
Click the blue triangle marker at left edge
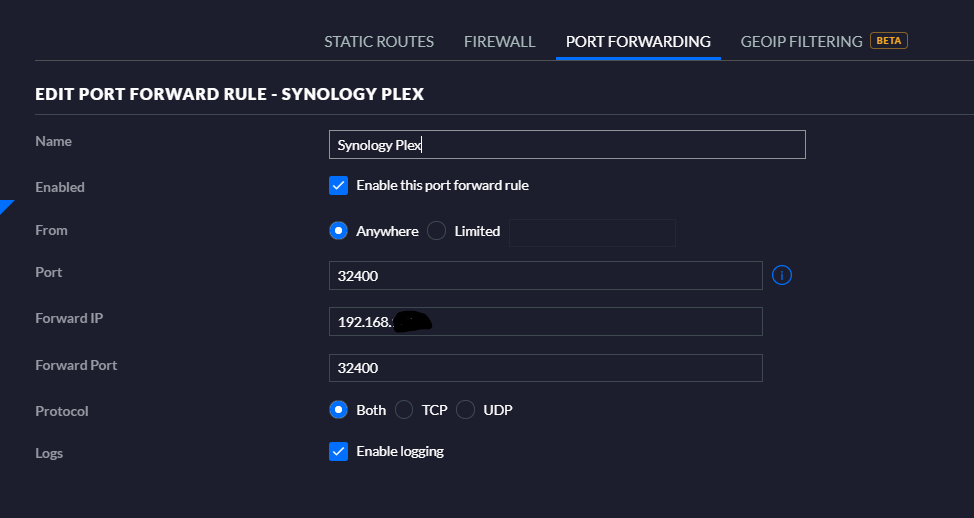click(5, 207)
